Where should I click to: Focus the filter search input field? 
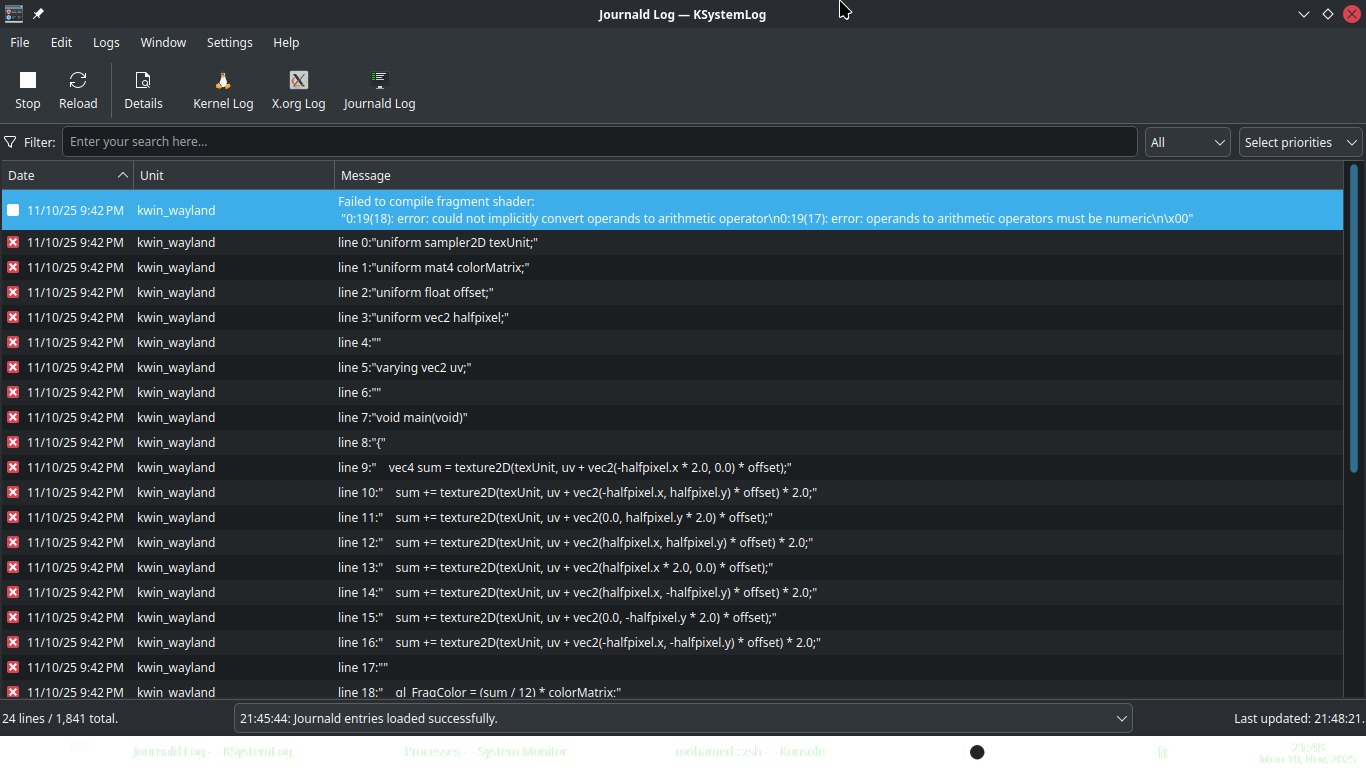point(599,142)
